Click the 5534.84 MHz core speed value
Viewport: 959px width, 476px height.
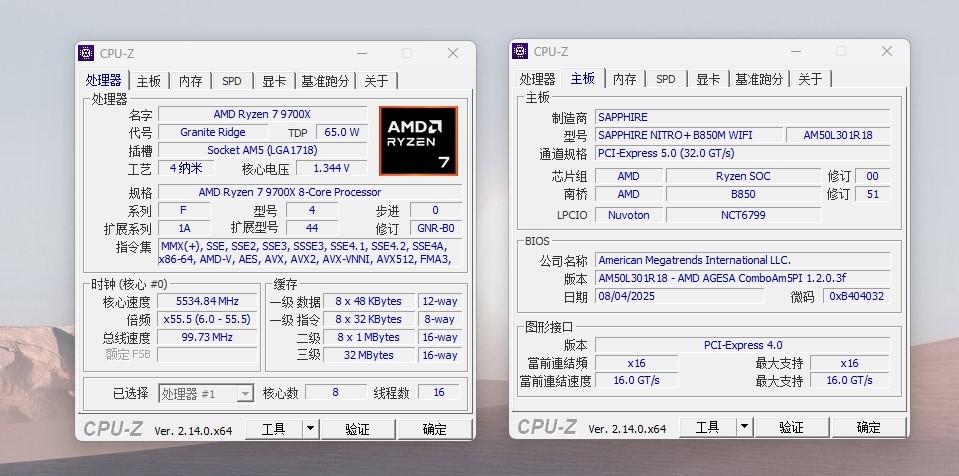[207, 301]
